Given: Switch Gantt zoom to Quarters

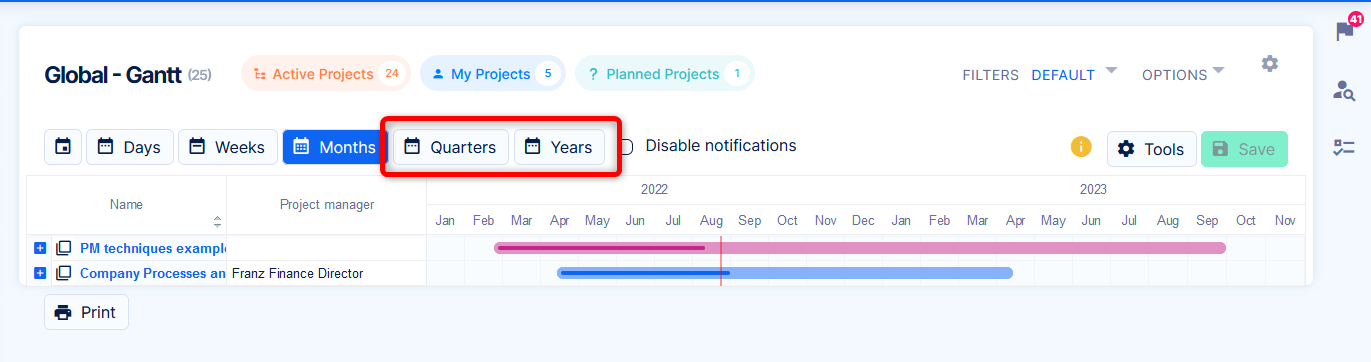Looking at the screenshot, I should pos(450,147).
